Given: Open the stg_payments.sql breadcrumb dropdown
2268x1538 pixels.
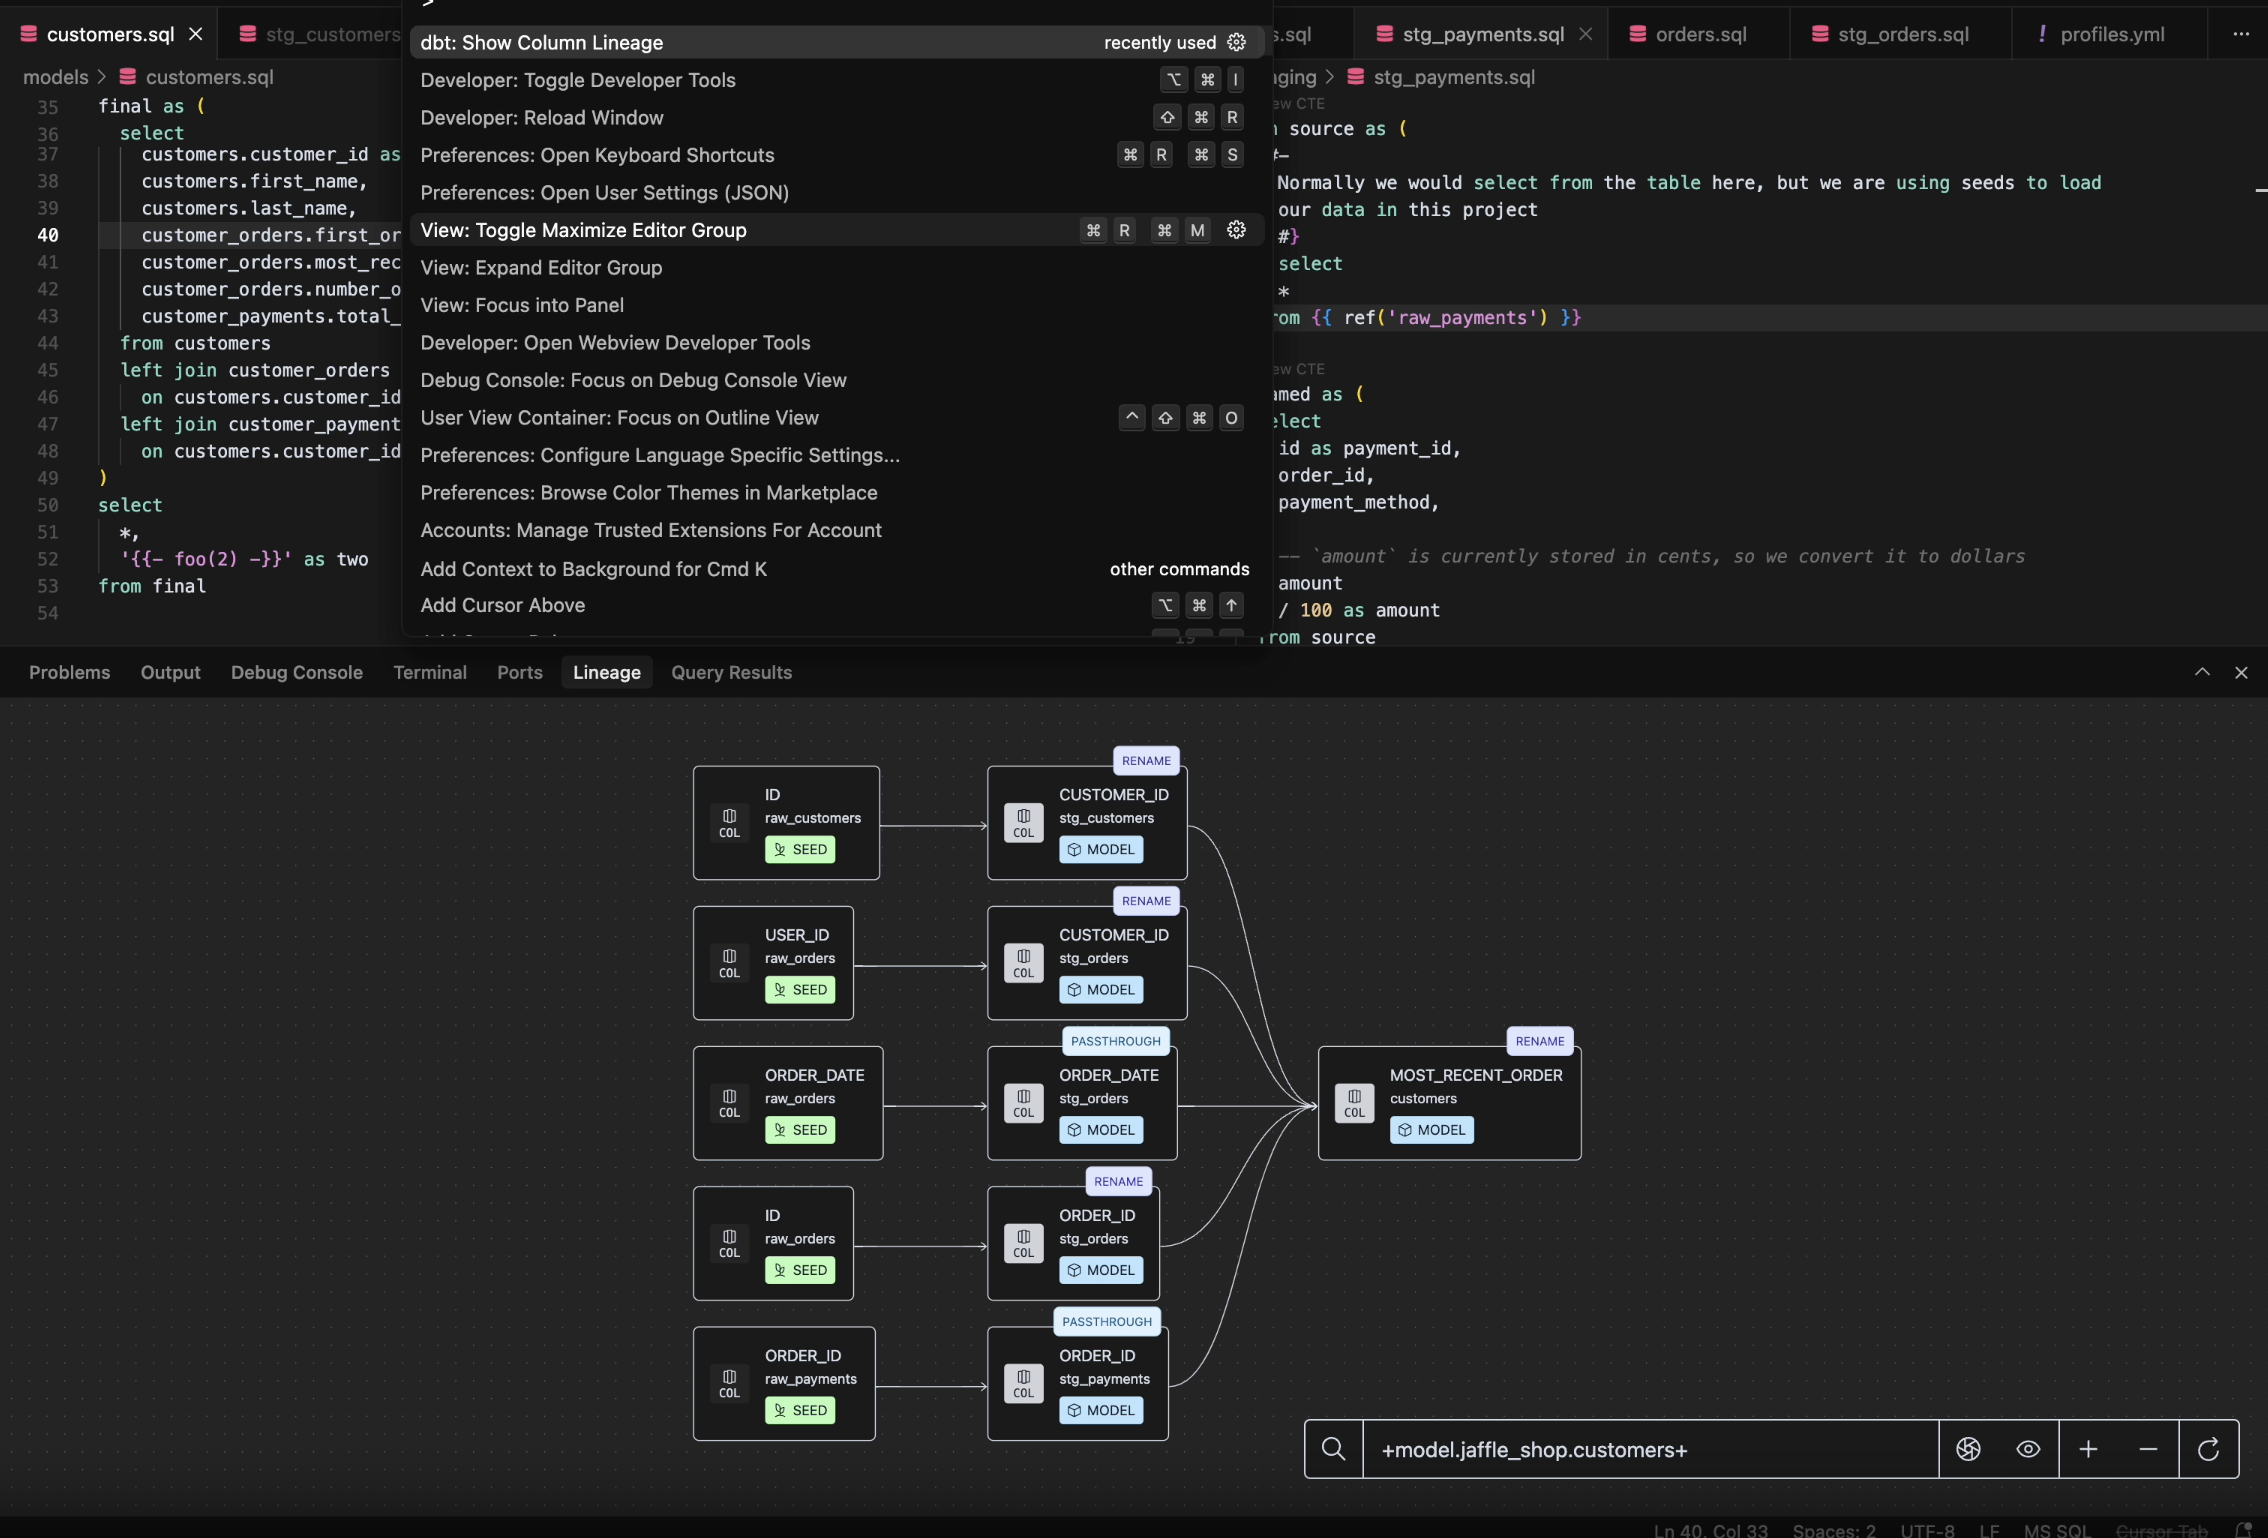Looking at the screenshot, I should click(1453, 77).
